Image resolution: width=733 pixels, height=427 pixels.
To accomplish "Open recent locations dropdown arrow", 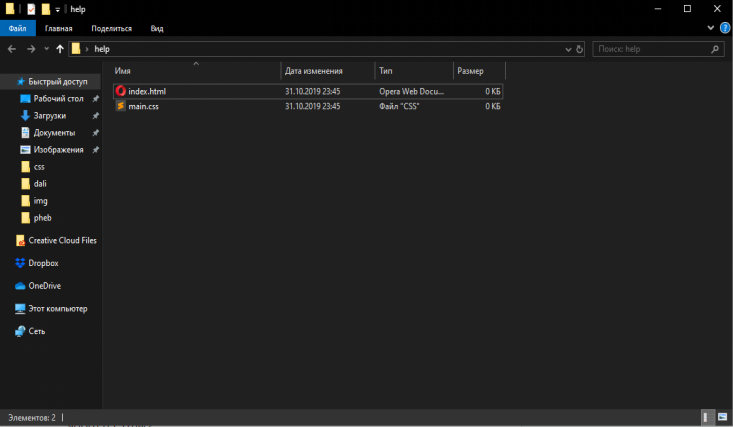I will [46, 49].
